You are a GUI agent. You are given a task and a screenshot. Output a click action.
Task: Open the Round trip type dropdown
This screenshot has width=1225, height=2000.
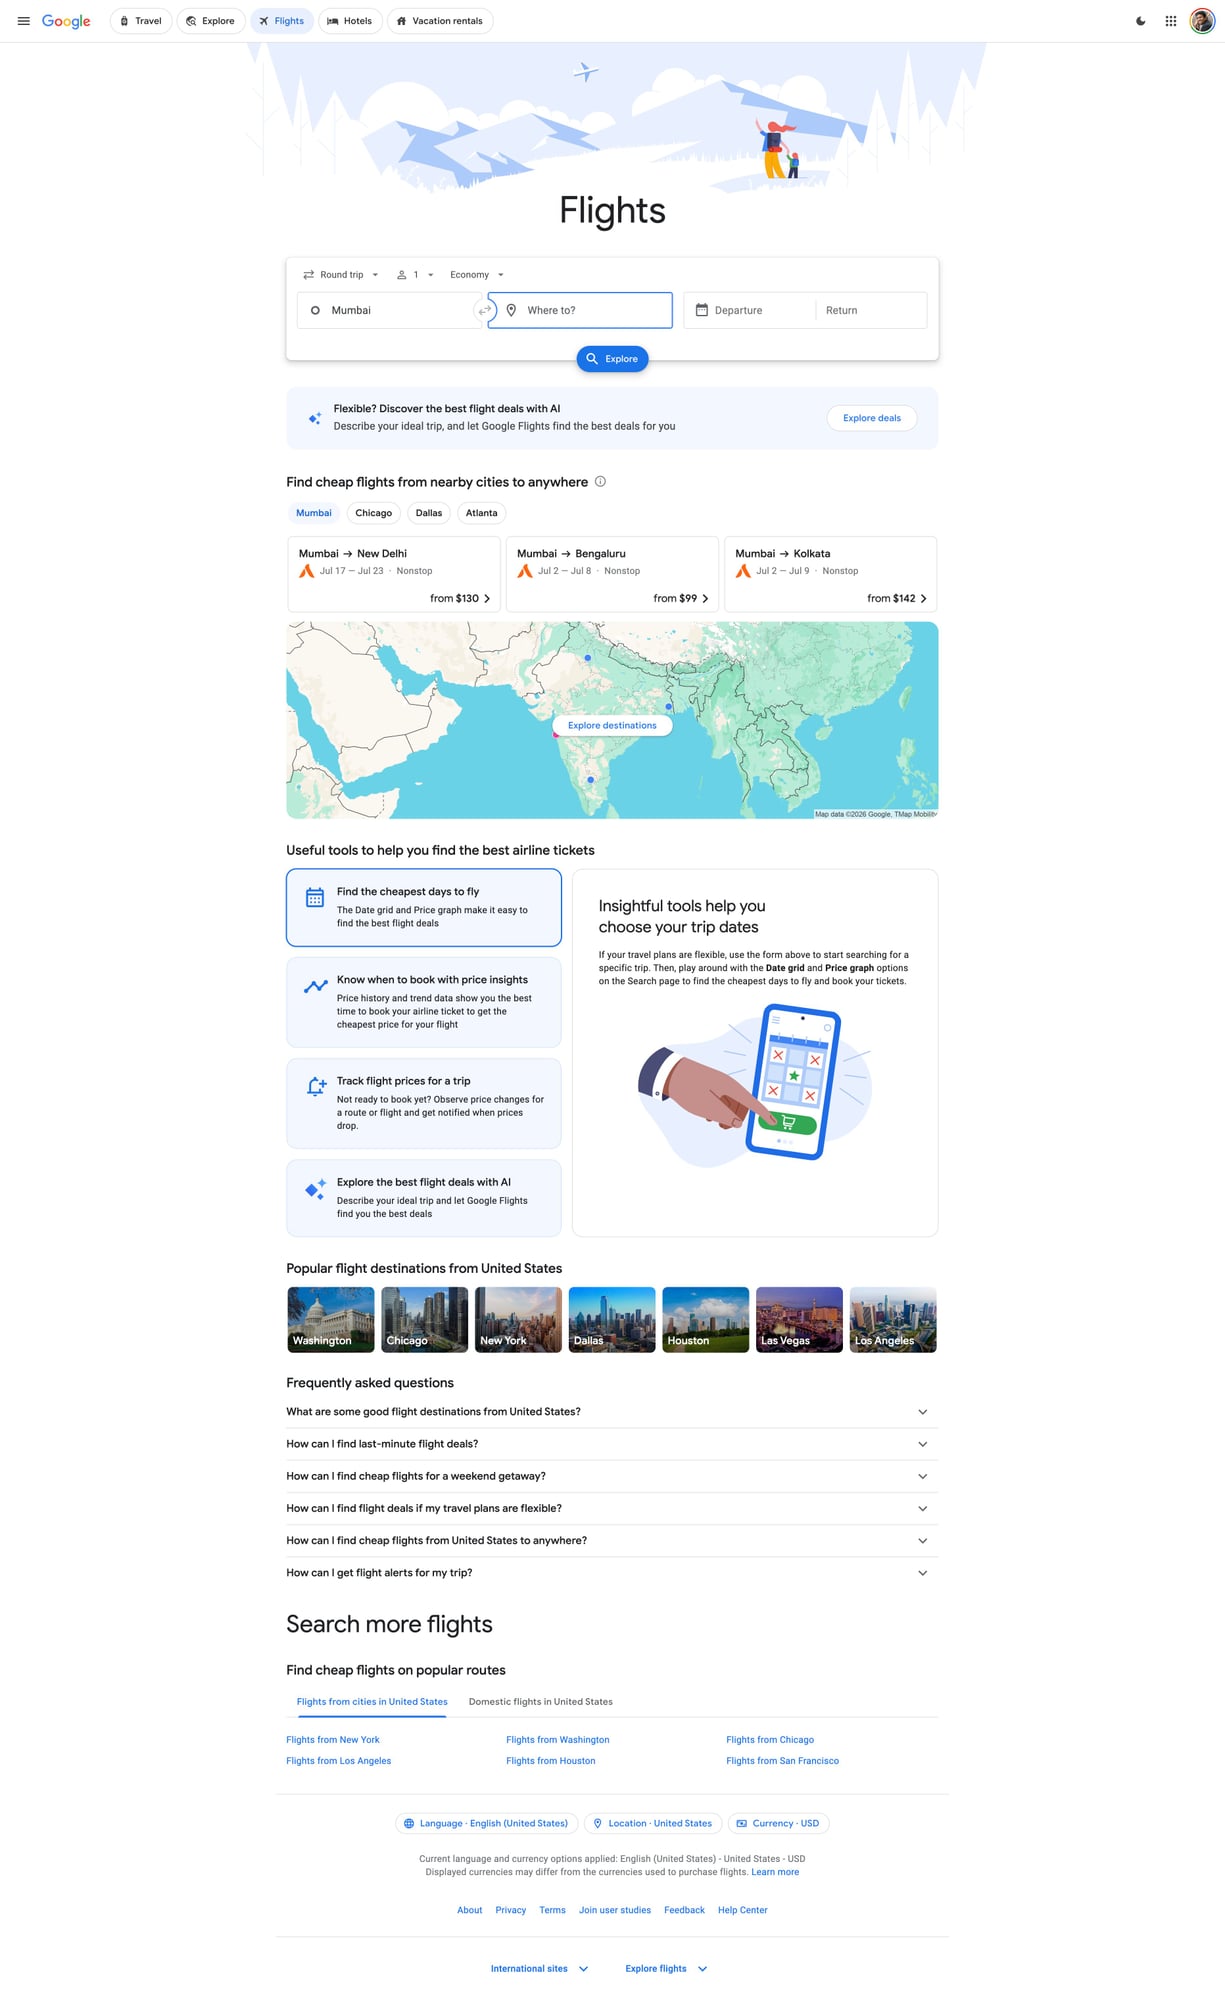(x=341, y=275)
